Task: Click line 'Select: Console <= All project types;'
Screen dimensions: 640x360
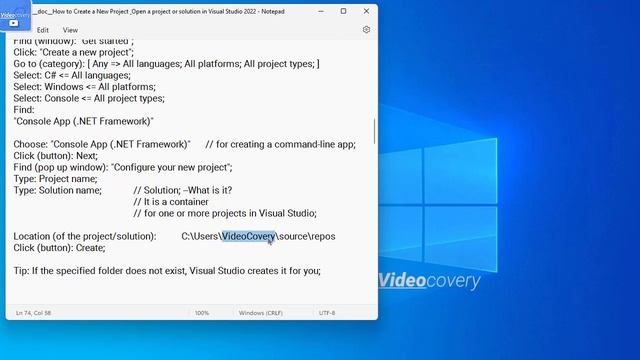Action: (x=89, y=98)
